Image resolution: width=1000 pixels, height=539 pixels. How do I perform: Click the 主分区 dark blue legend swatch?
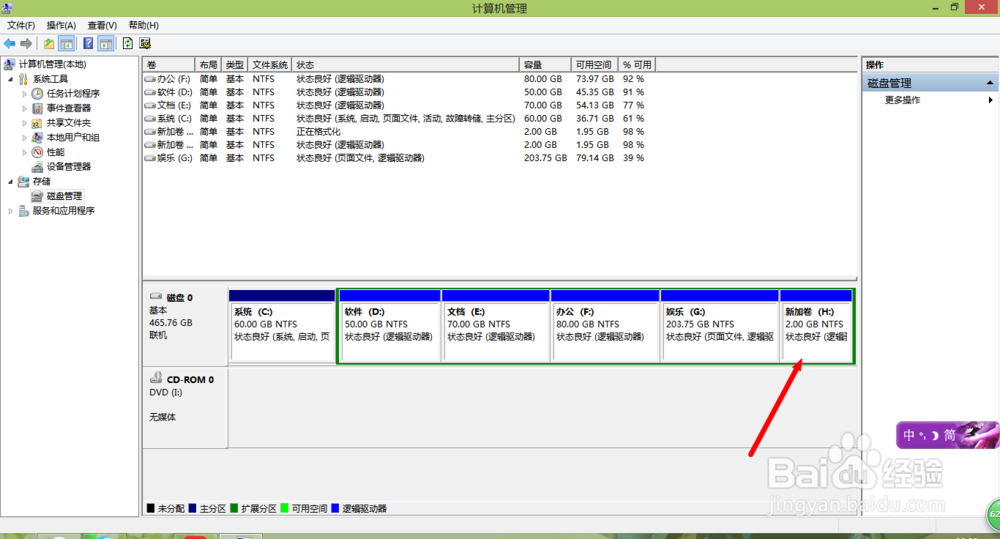coord(192,508)
